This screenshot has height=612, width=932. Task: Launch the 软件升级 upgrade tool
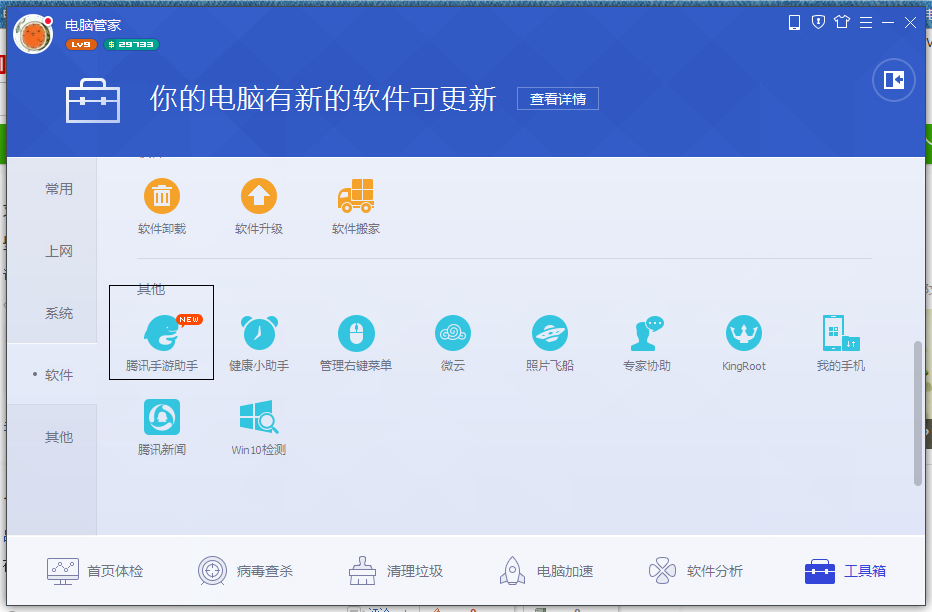pos(259,207)
